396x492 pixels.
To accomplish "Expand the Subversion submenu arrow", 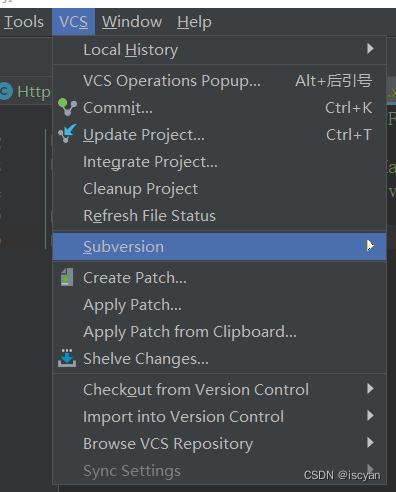I will point(370,246).
